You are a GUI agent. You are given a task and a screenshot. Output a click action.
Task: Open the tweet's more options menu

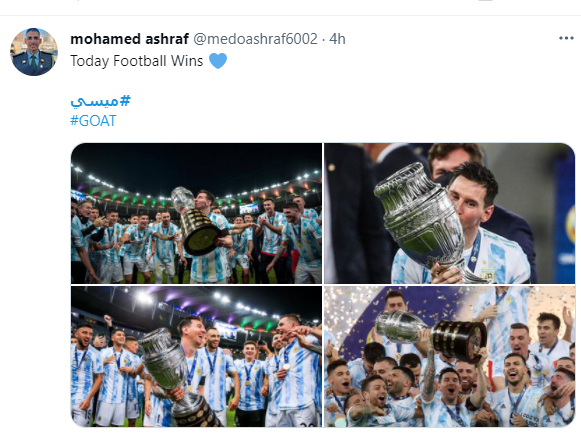(566, 38)
